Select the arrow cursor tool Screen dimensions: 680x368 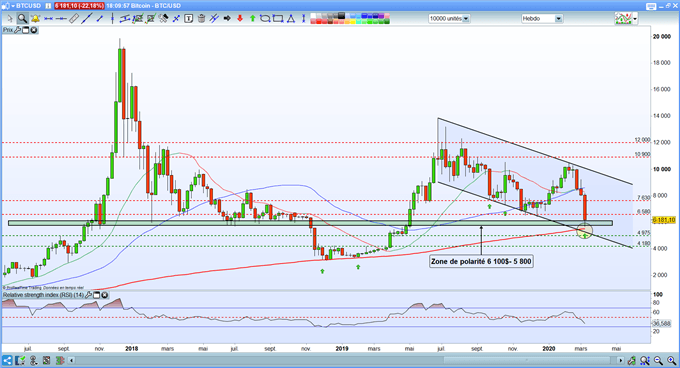(10, 19)
